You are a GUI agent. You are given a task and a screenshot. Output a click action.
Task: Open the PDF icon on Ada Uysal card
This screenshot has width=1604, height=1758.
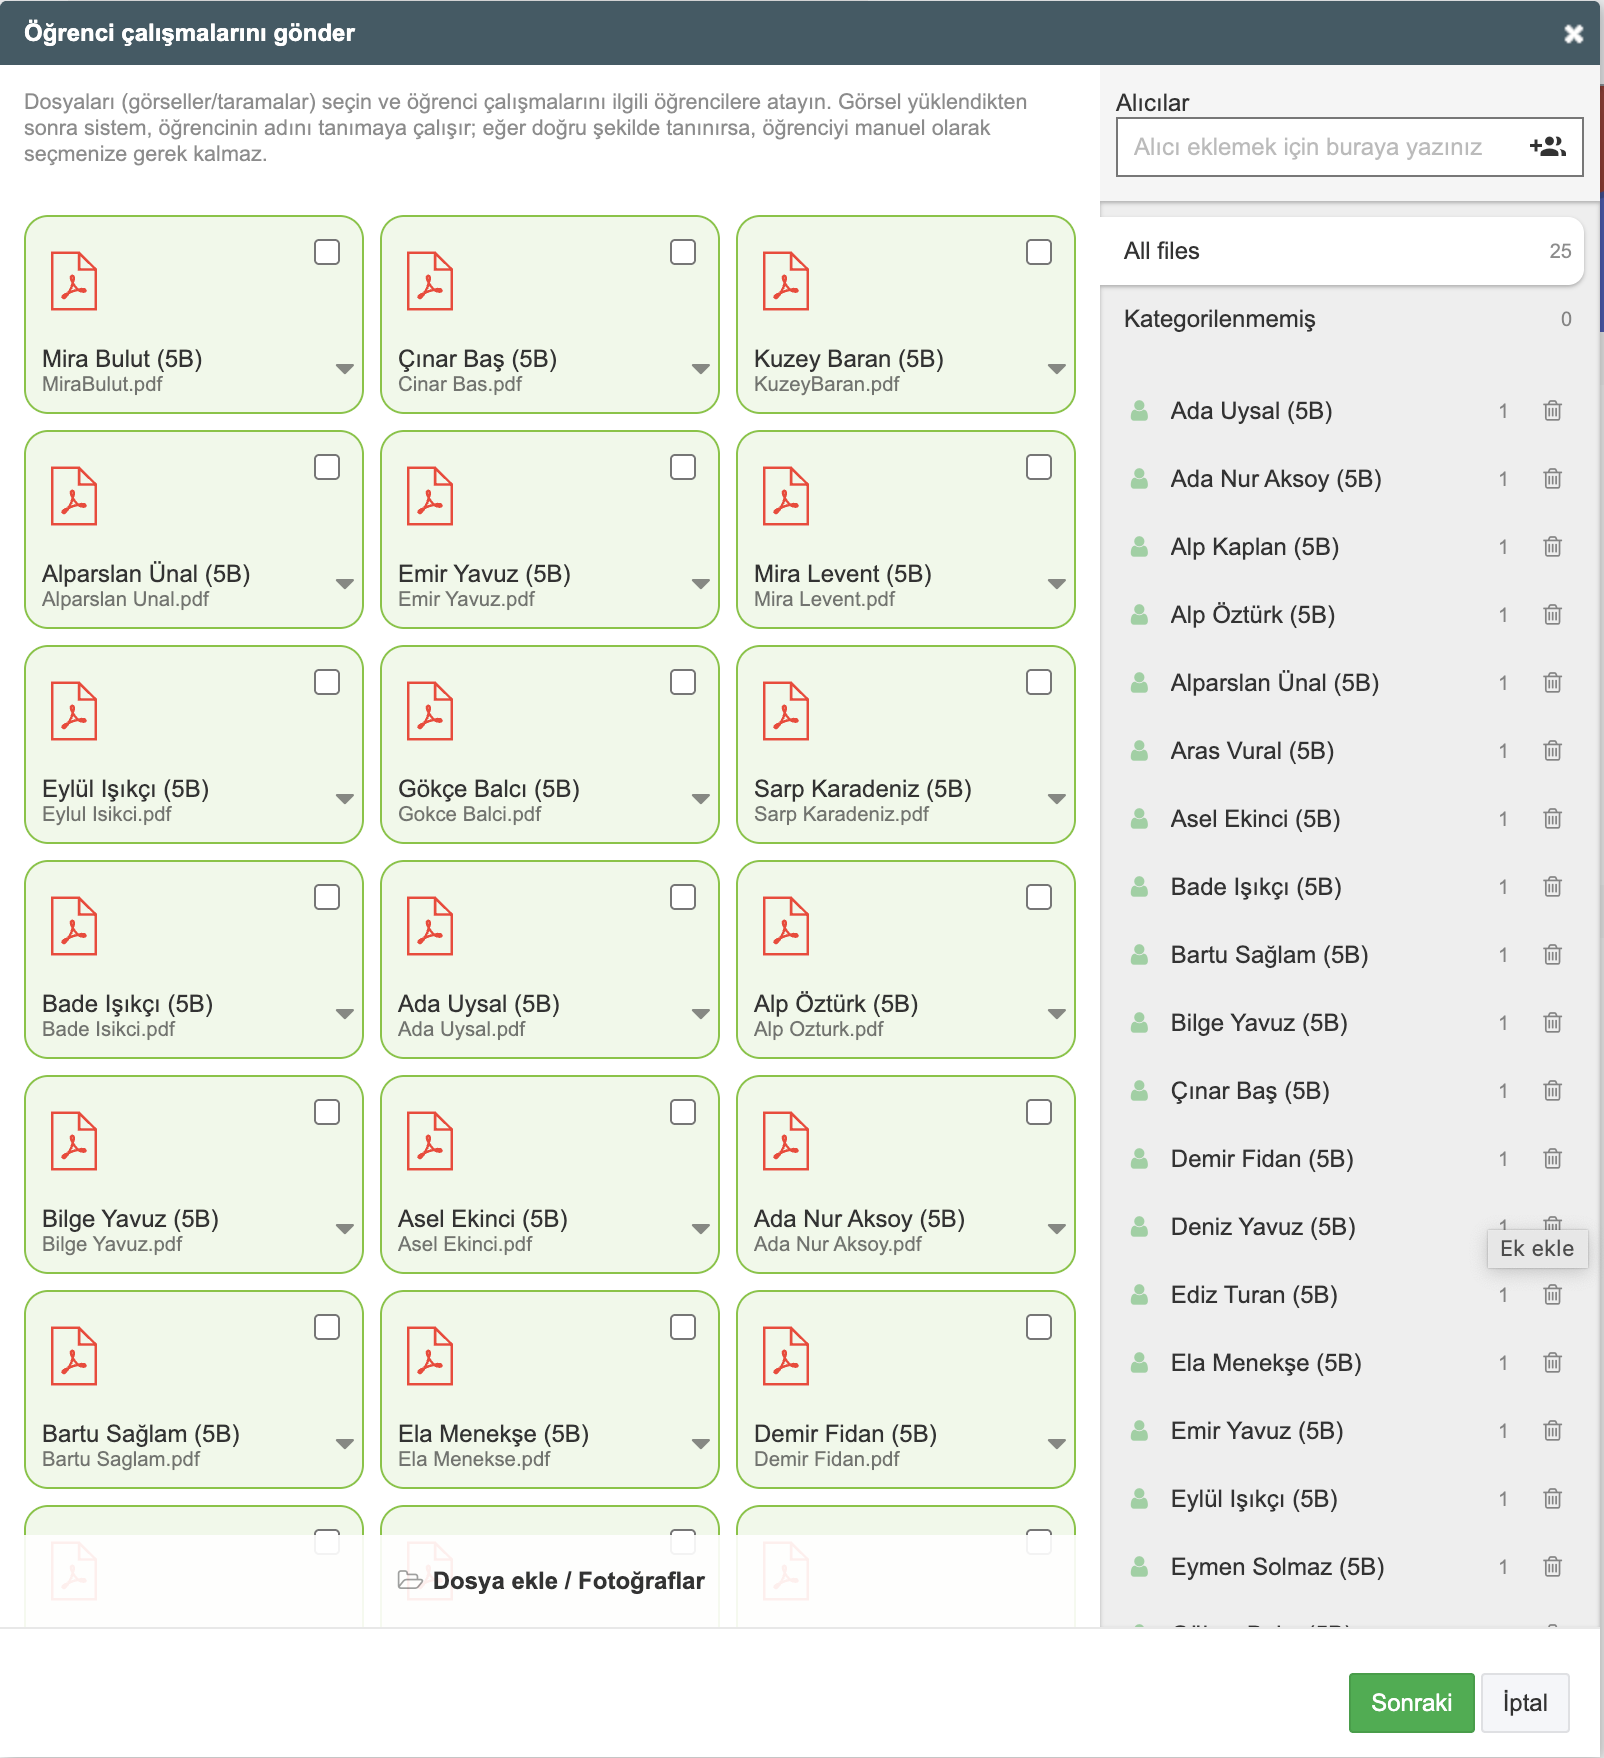(x=430, y=926)
